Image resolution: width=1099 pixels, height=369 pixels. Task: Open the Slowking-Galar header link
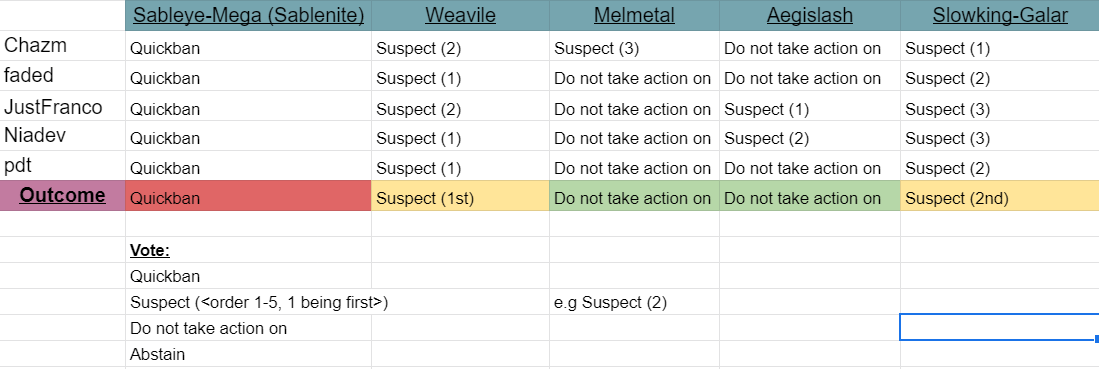(1000, 15)
